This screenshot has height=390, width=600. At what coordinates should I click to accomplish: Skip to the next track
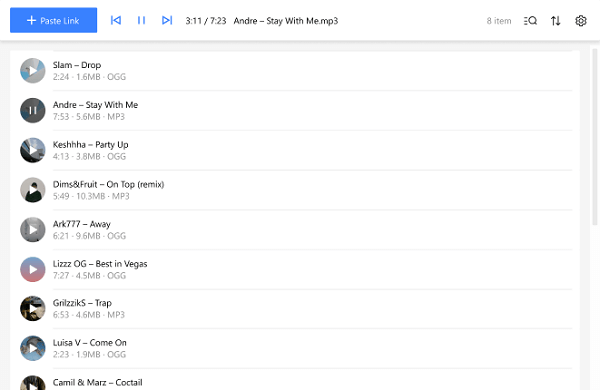pyautogui.click(x=167, y=20)
